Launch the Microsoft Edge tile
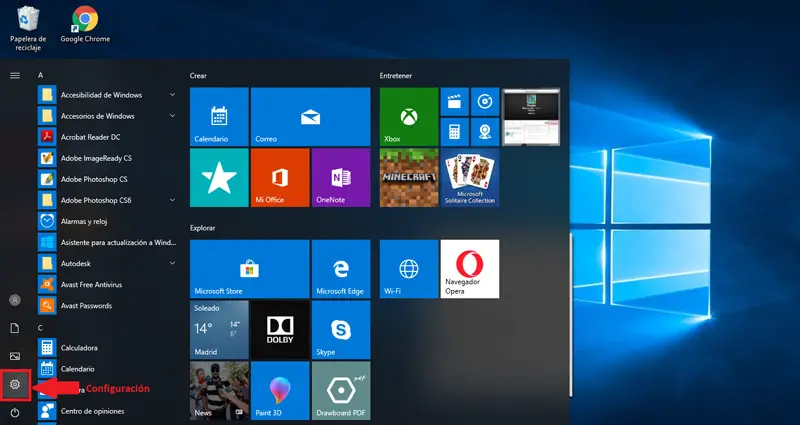 (341, 269)
